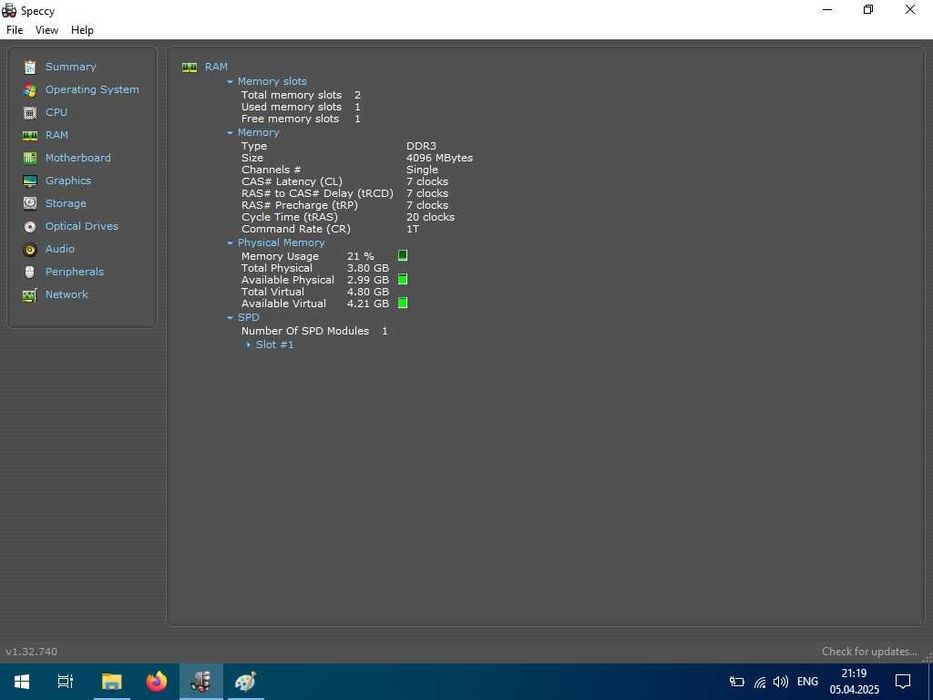Viewport: 933px width, 700px height.
Task: Open the notification center icon
Action: (x=903, y=682)
